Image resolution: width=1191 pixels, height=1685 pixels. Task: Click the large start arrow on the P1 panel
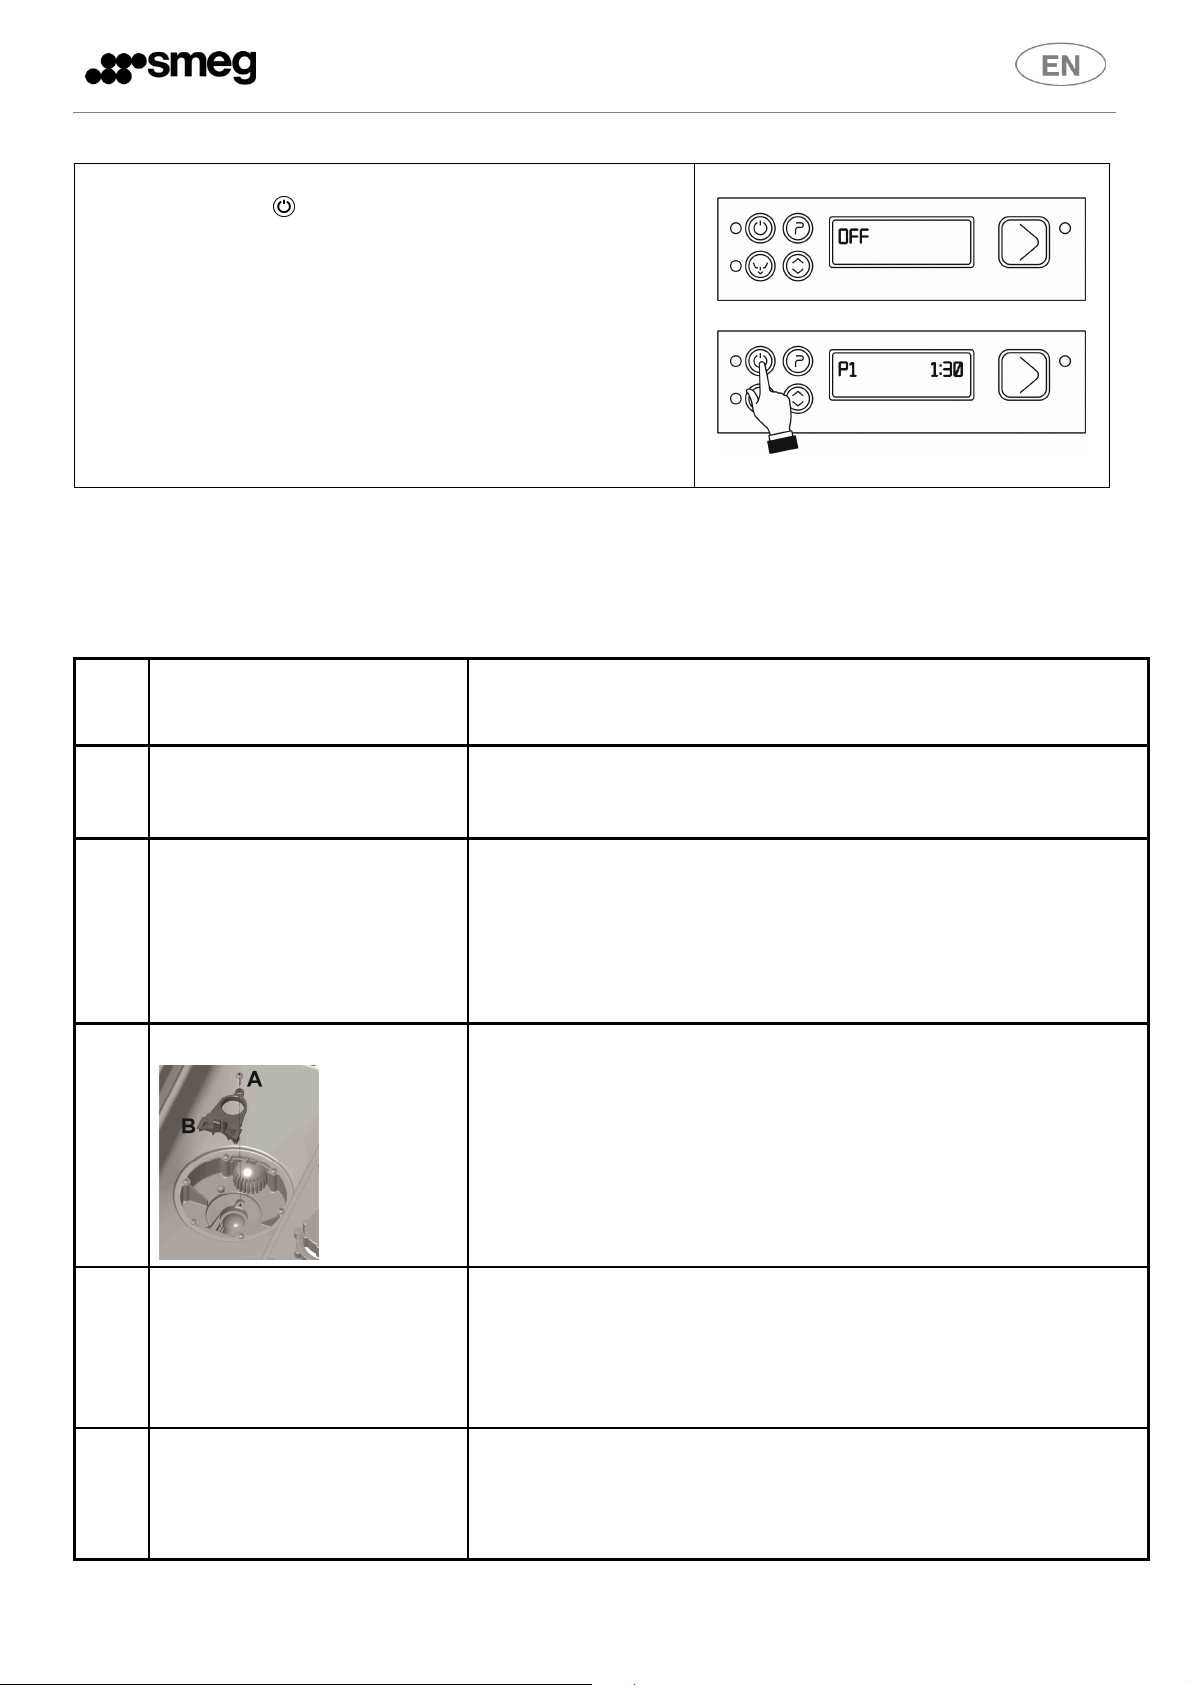coord(1024,375)
